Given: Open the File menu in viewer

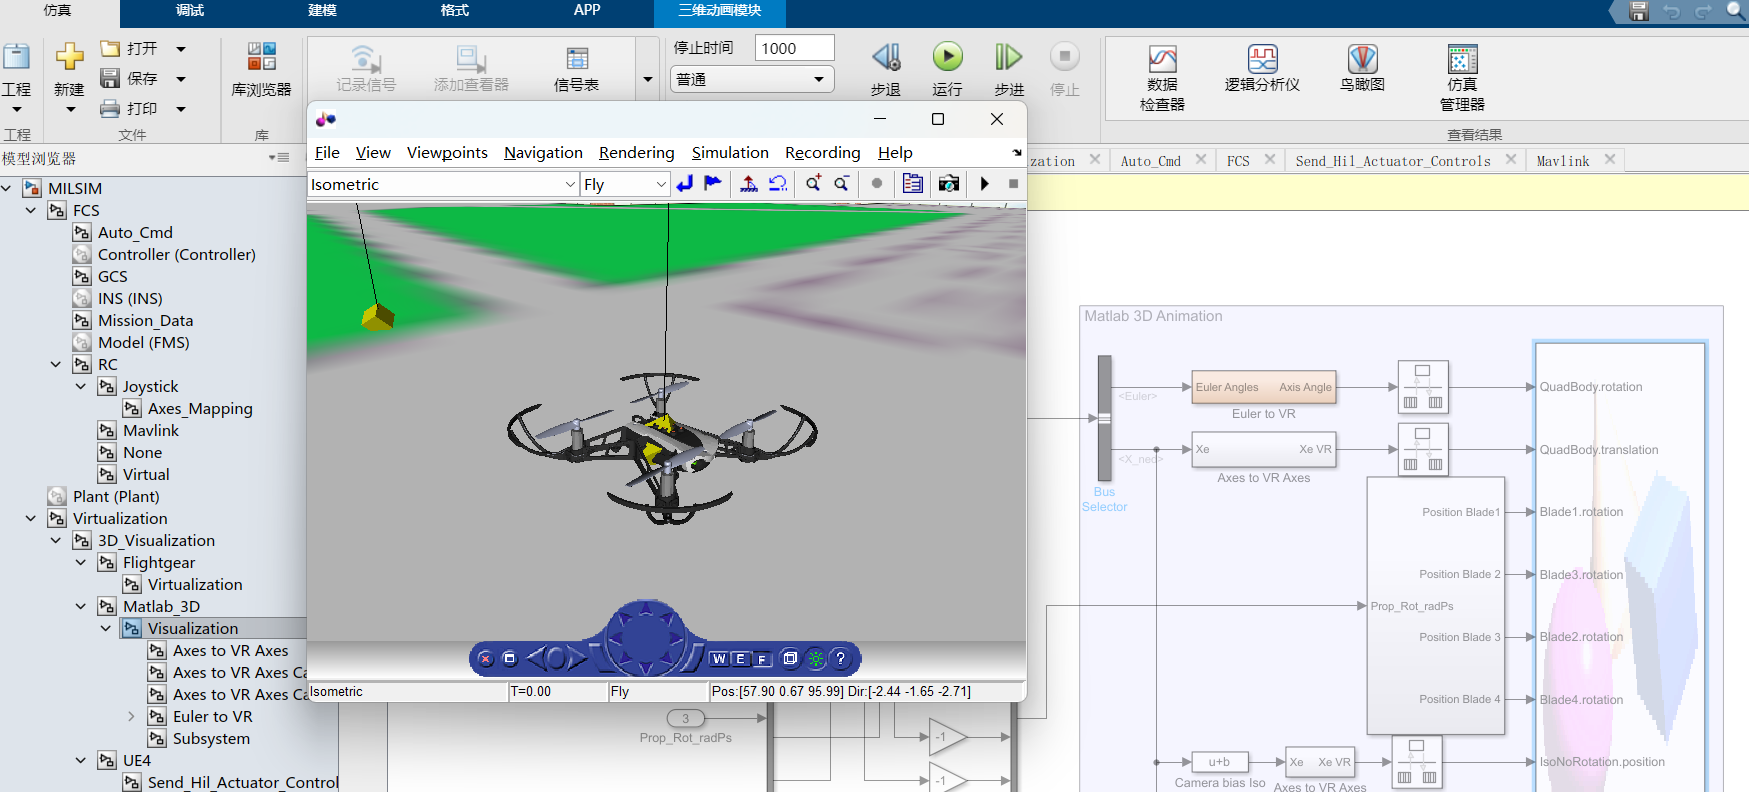Looking at the screenshot, I should [x=327, y=152].
